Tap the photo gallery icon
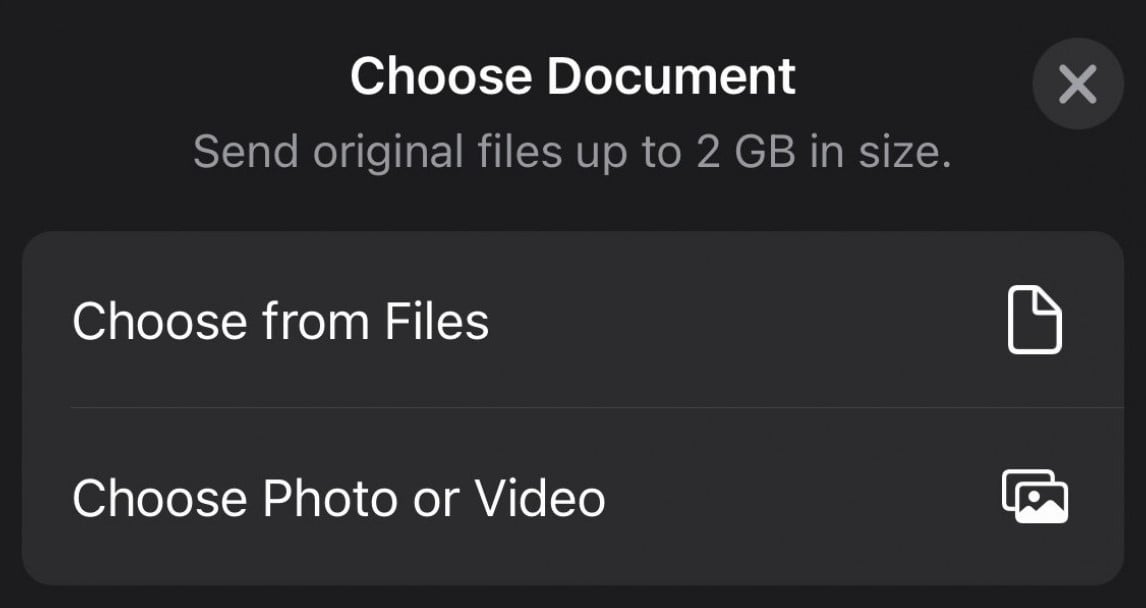1146x608 pixels. click(x=1034, y=497)
